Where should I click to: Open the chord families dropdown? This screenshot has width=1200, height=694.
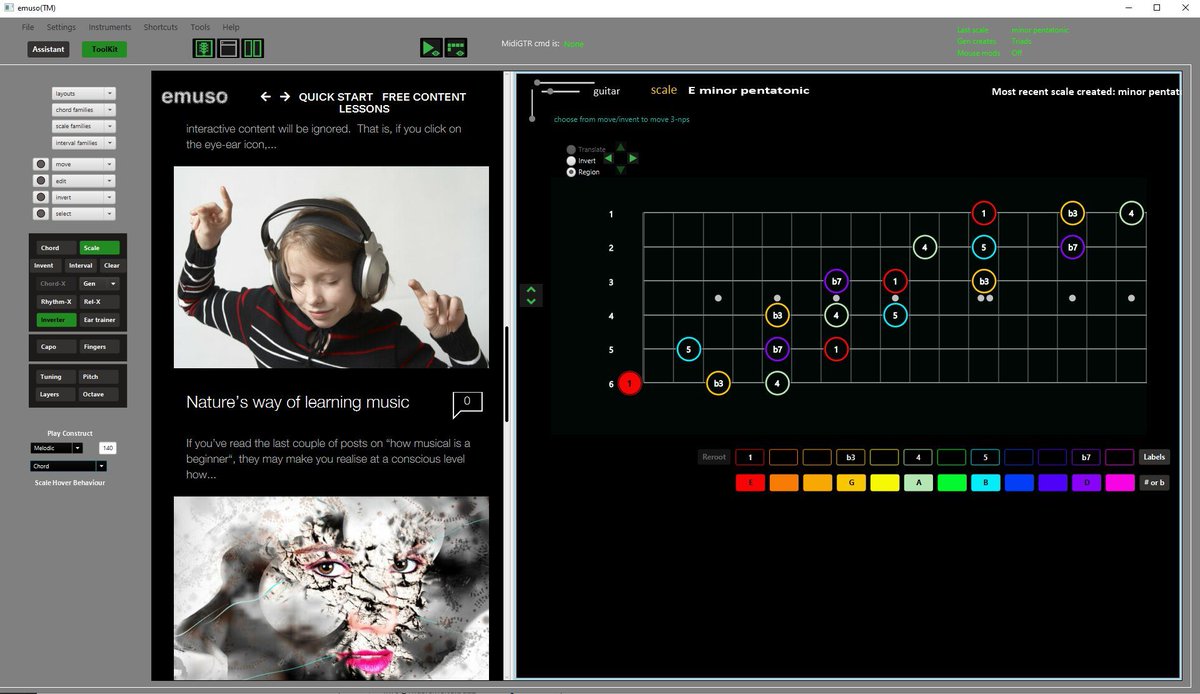pos(83,110)
